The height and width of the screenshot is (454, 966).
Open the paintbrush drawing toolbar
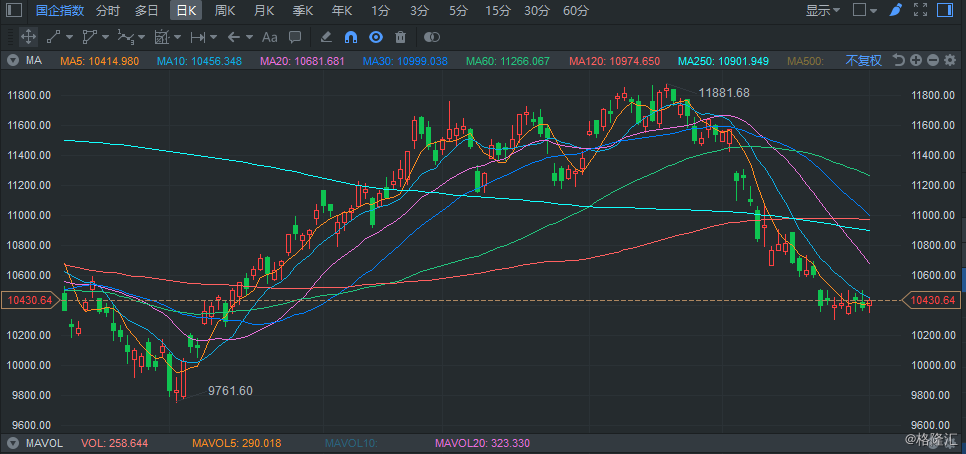click(x=896, y=10)
